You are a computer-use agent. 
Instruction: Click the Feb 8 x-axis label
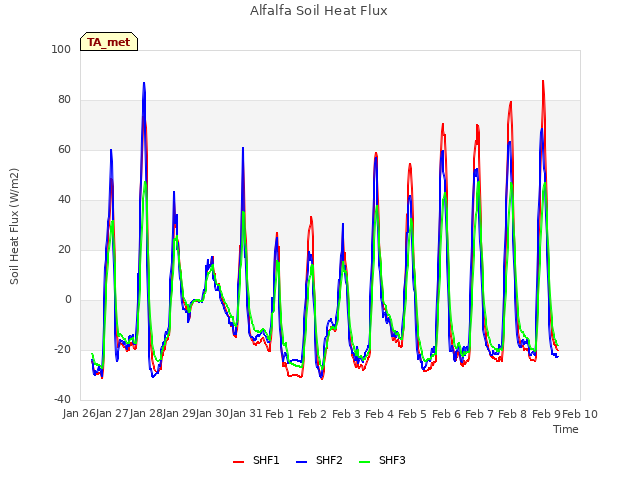(513, 414)
